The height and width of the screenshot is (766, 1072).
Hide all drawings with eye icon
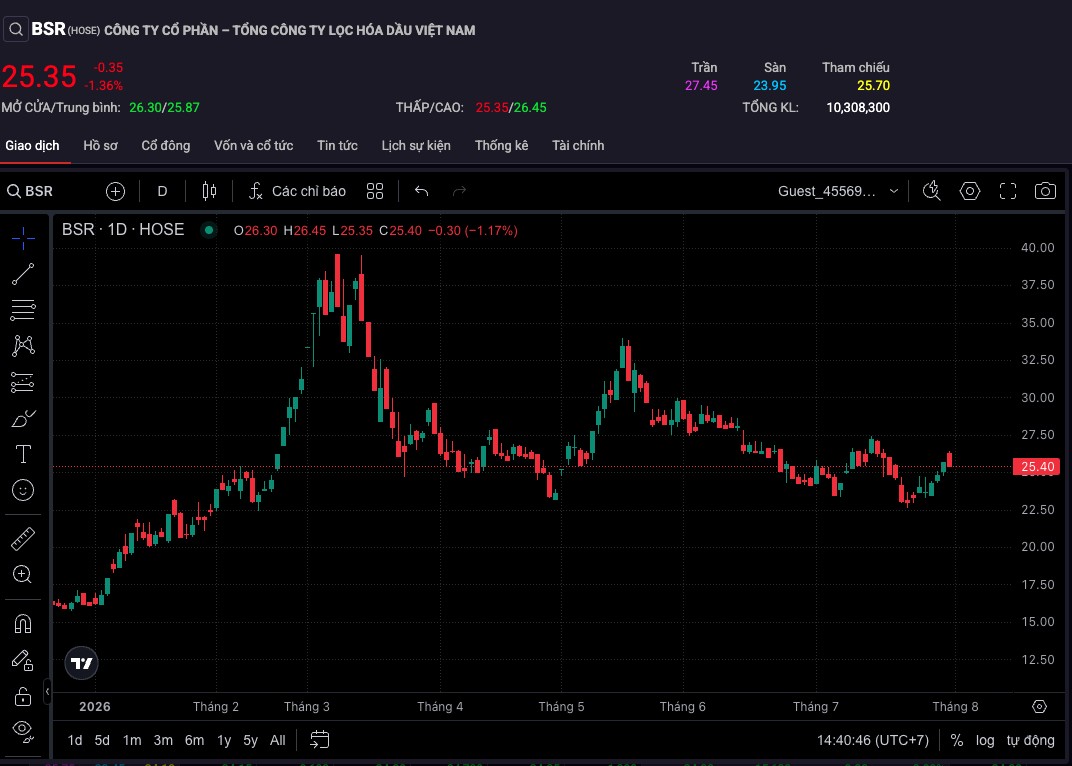(x=23, y=731)
